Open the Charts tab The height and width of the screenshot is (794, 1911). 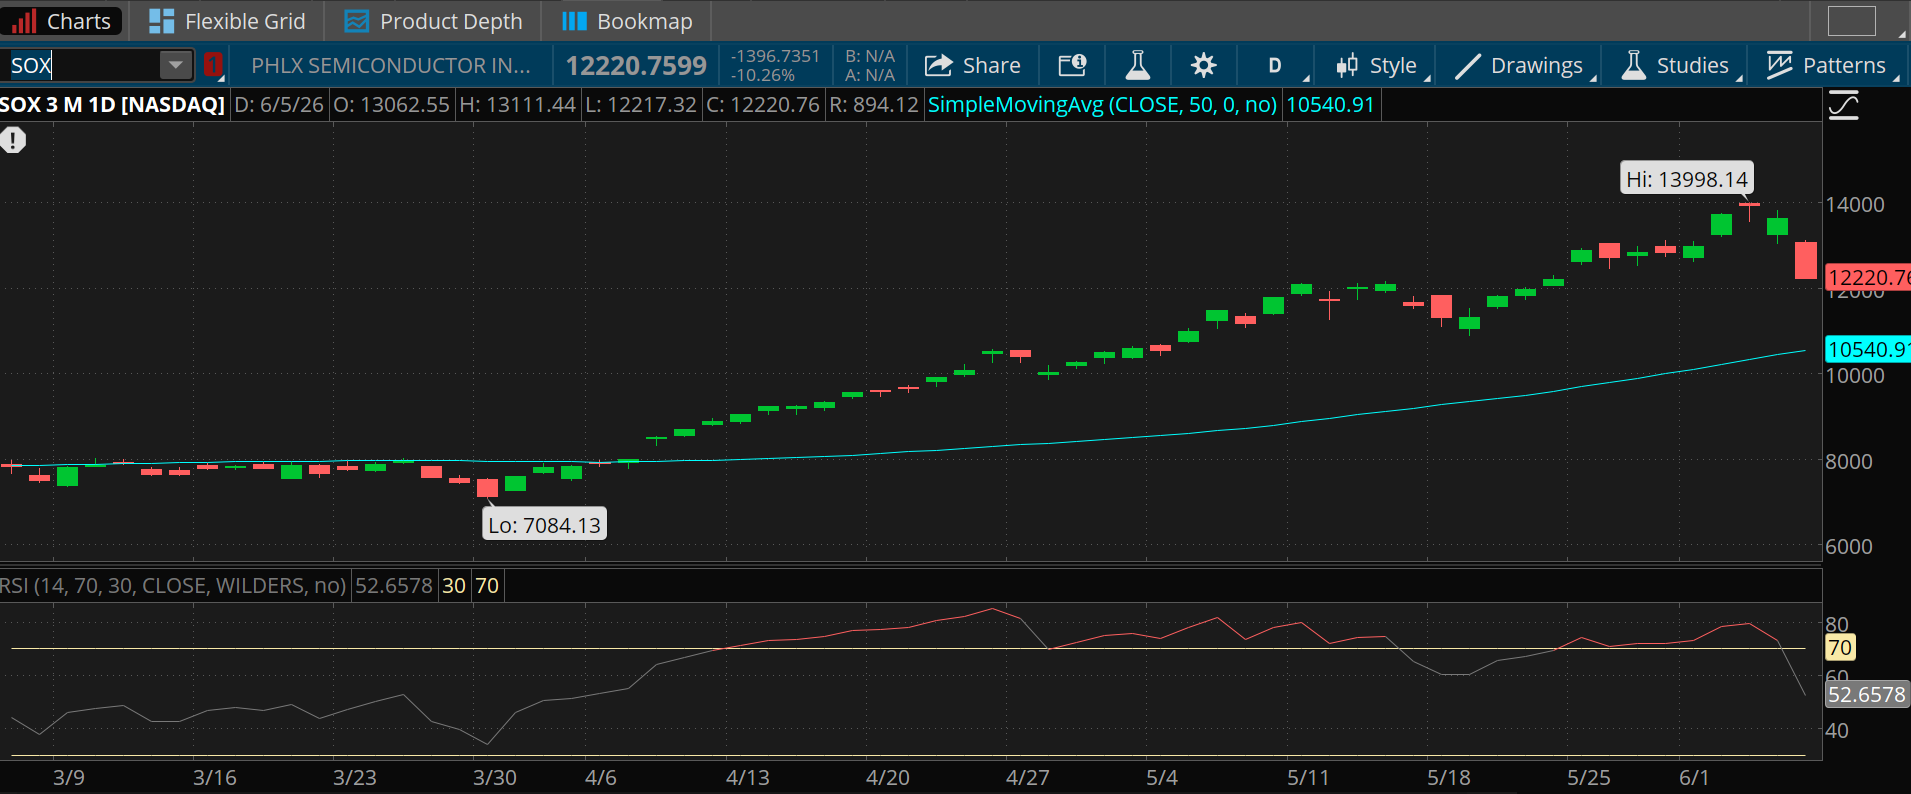62,21
